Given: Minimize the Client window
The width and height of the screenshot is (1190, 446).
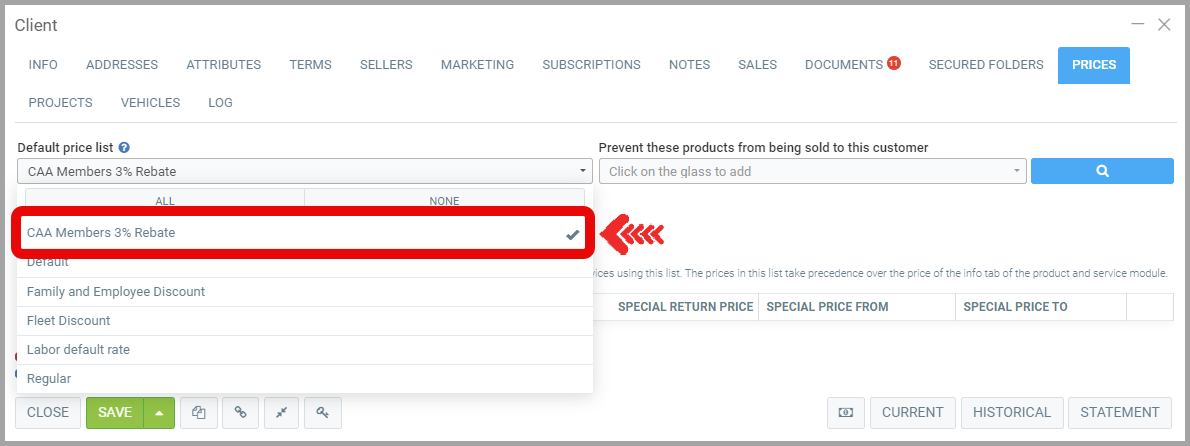Looking at the screenshot, I should tap(1138, 24).
